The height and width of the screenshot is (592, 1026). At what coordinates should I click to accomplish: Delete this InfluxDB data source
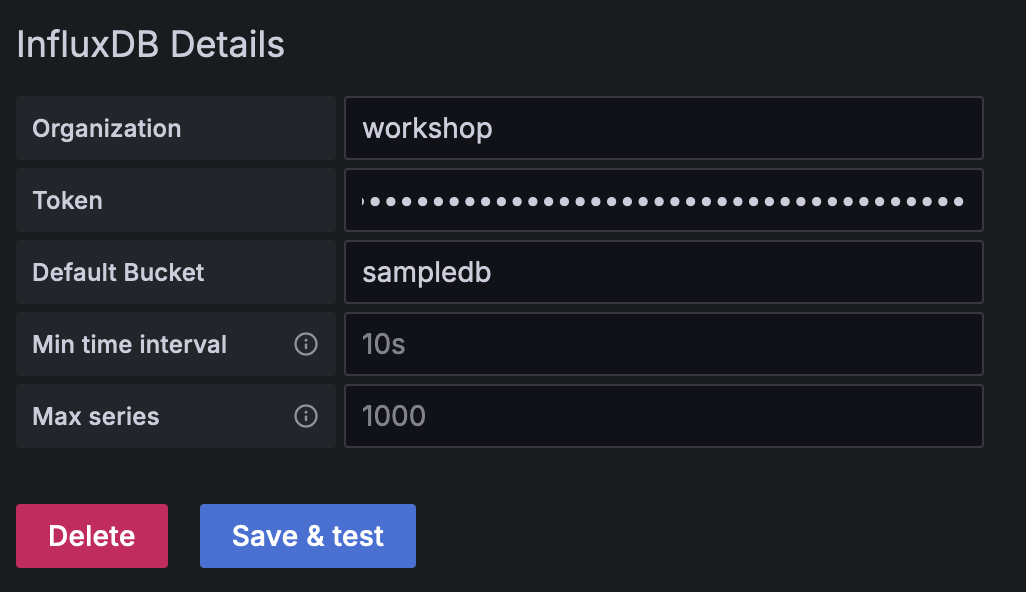pyautogui.click(x=92, y=536)
